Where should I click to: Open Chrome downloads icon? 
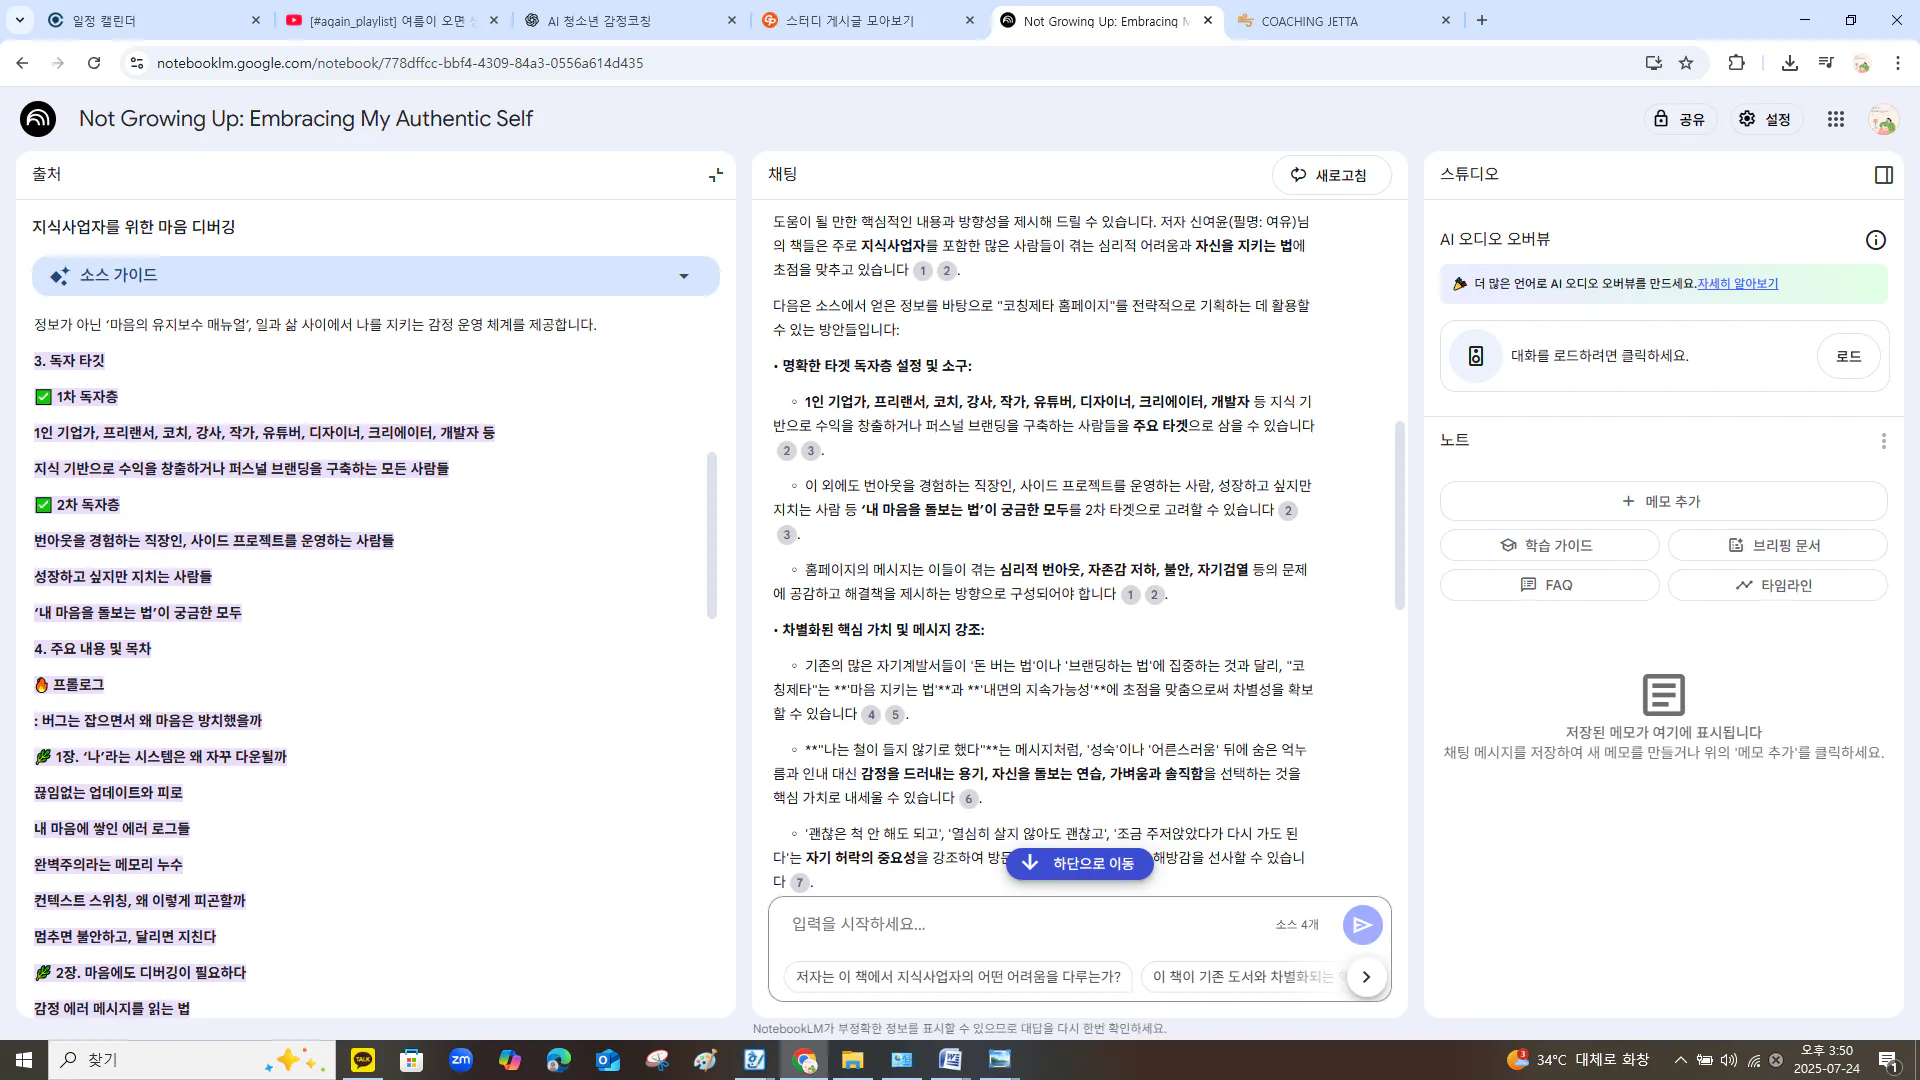click(x=1789, y=62)
